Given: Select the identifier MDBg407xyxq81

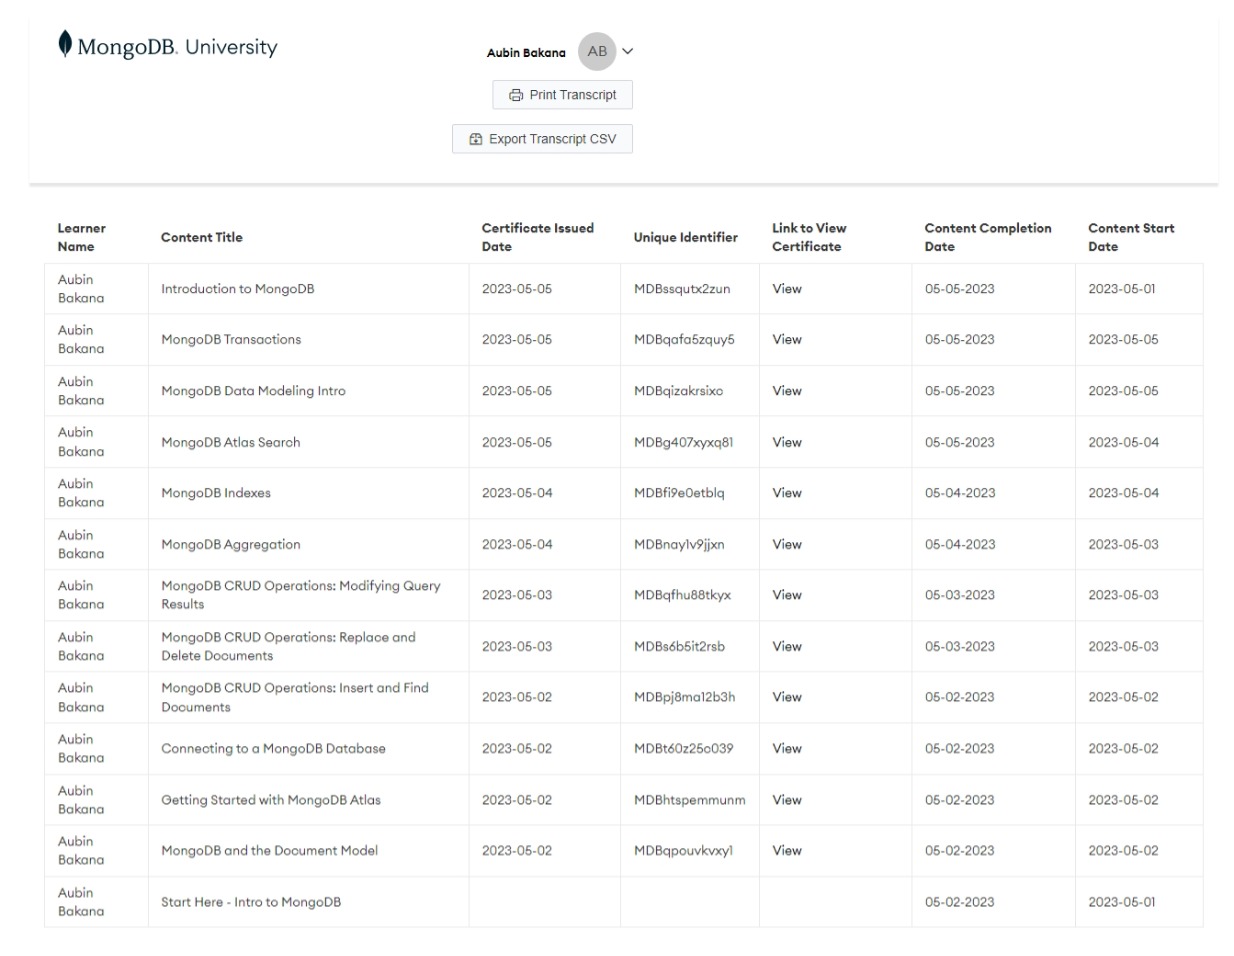Looking at the screenshot, I should point(683,442).
